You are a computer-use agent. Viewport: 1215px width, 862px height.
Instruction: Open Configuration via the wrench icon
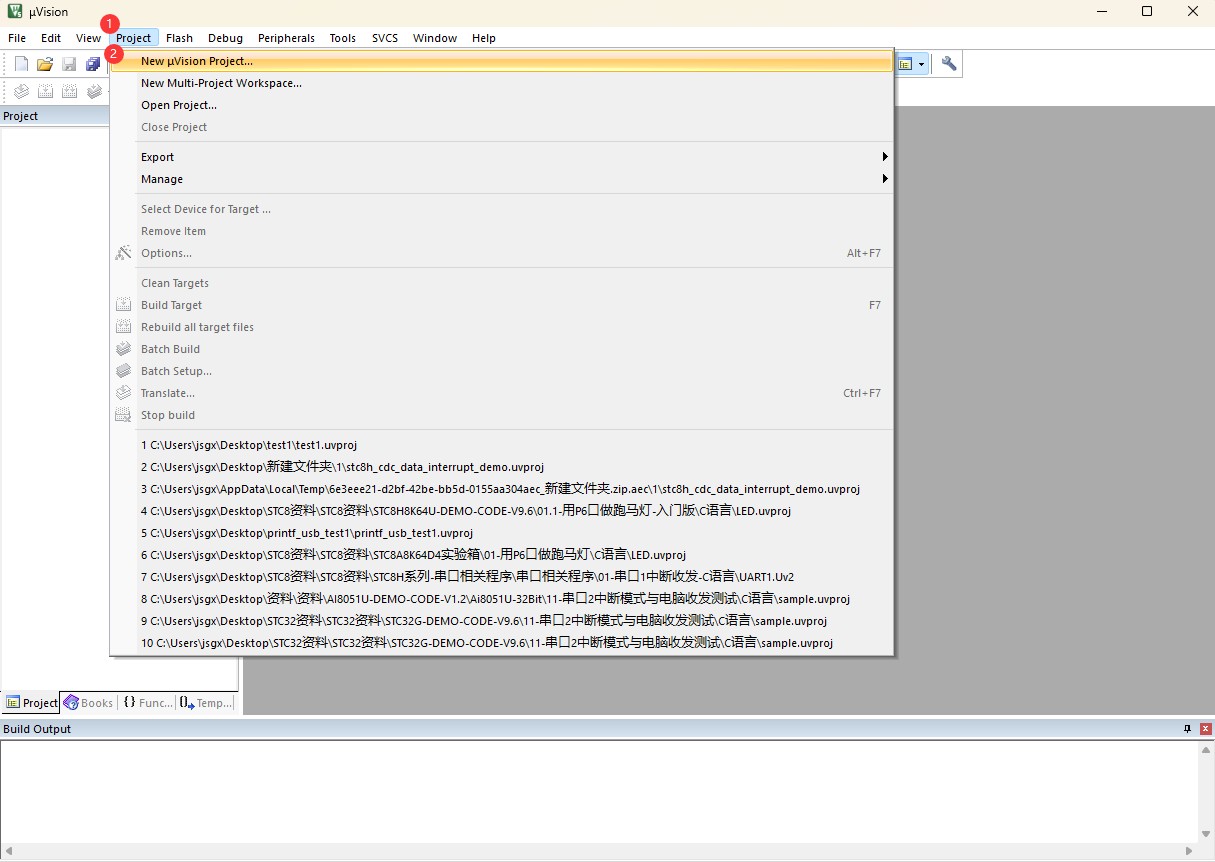click(949, 64)
